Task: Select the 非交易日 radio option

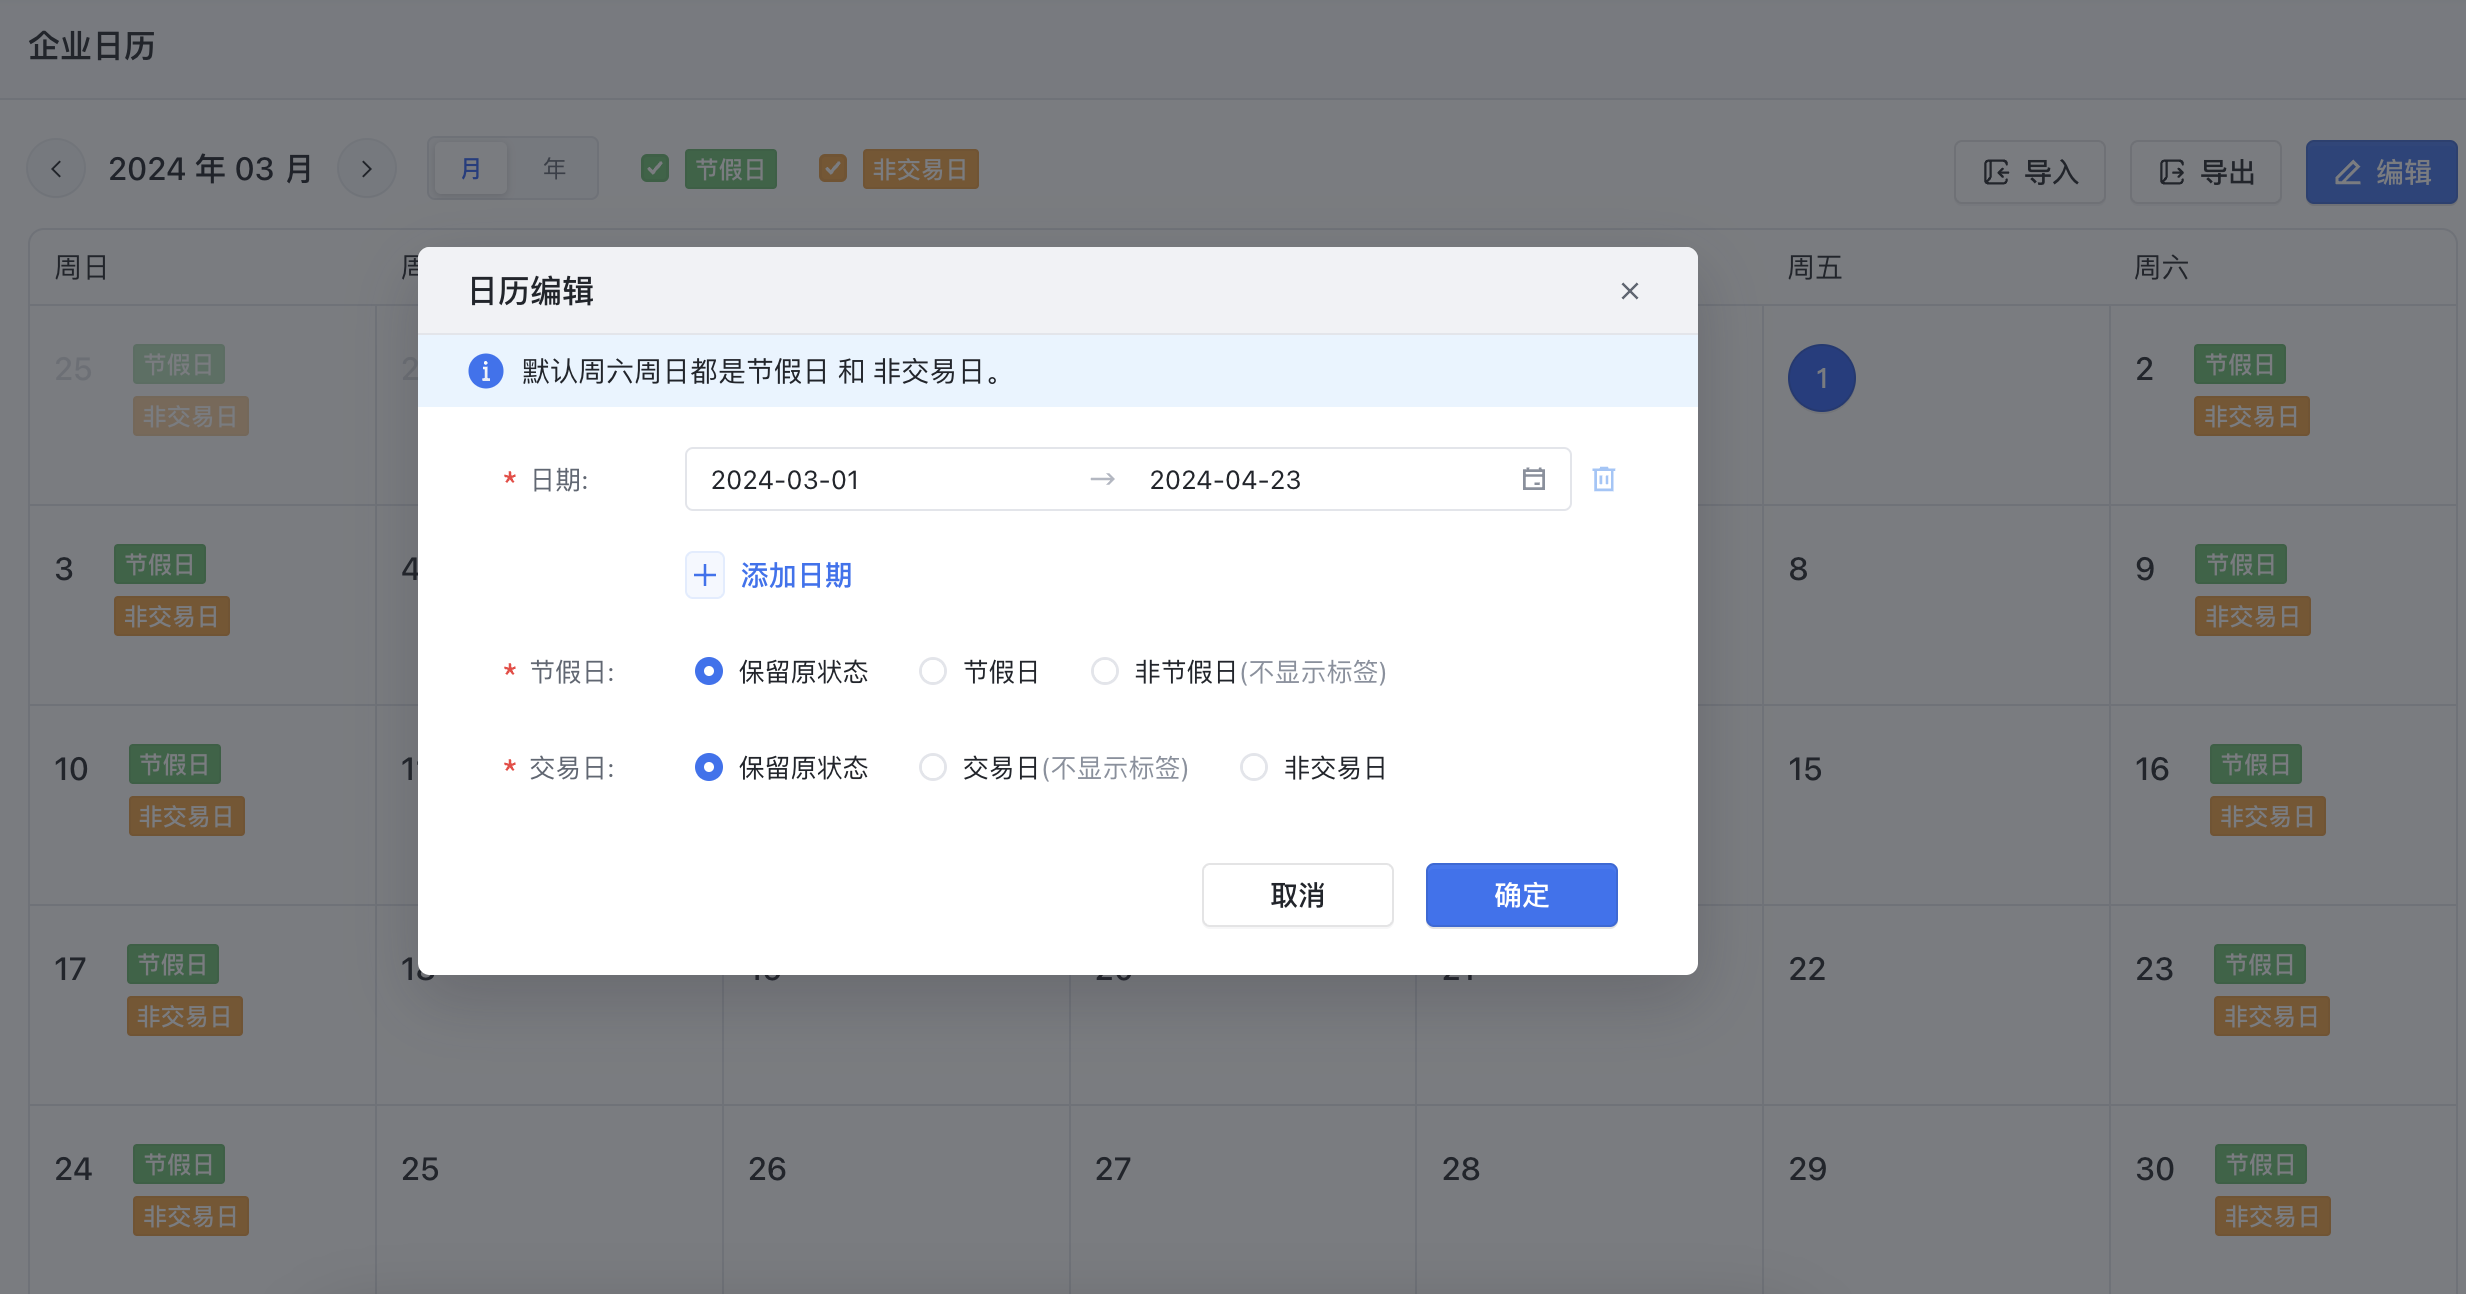Action: (x=1254, y=767)
